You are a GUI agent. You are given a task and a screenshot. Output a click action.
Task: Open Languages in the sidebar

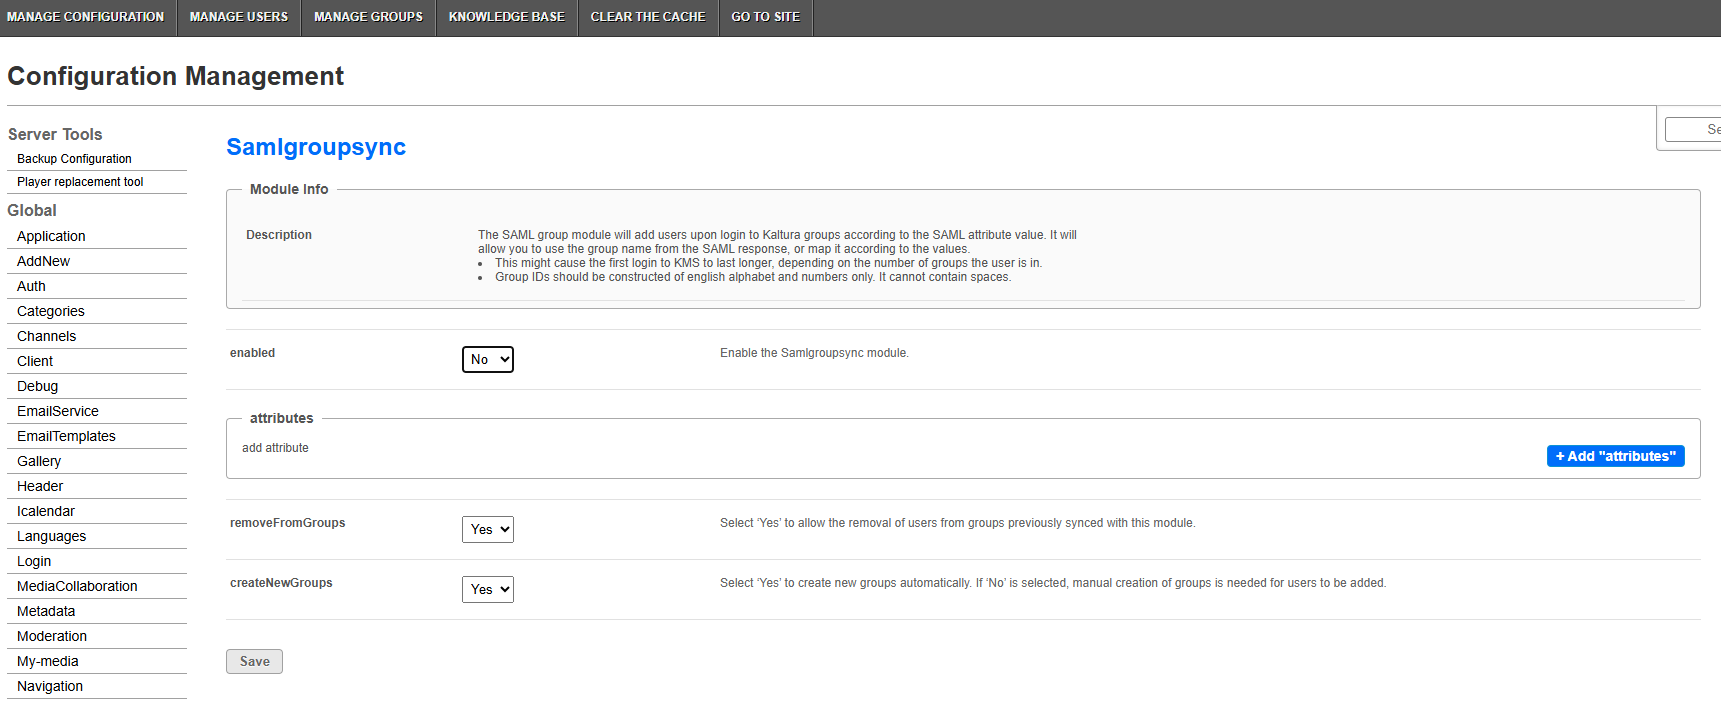click(x=51, y=536)
